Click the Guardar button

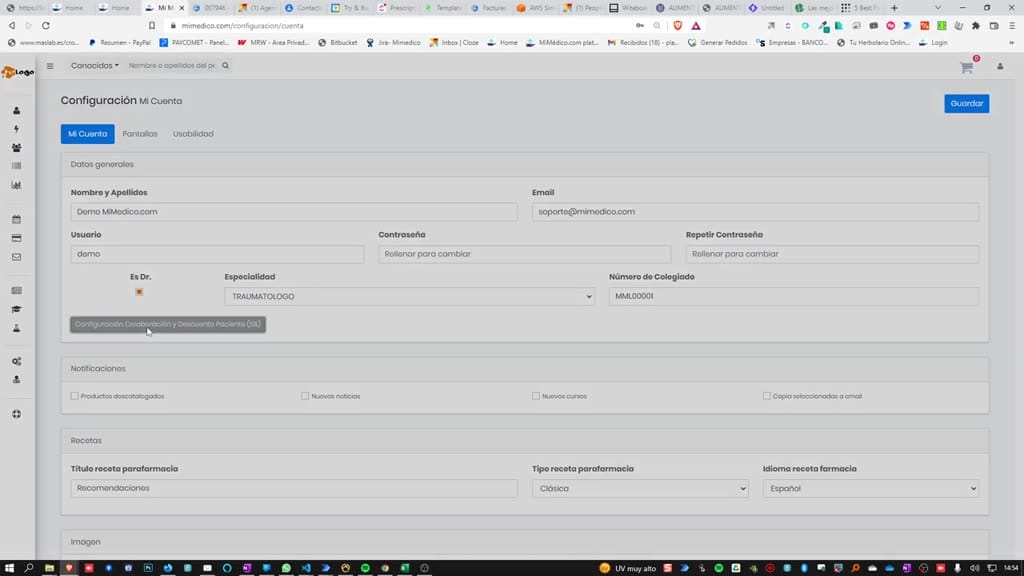coord(967,104)
